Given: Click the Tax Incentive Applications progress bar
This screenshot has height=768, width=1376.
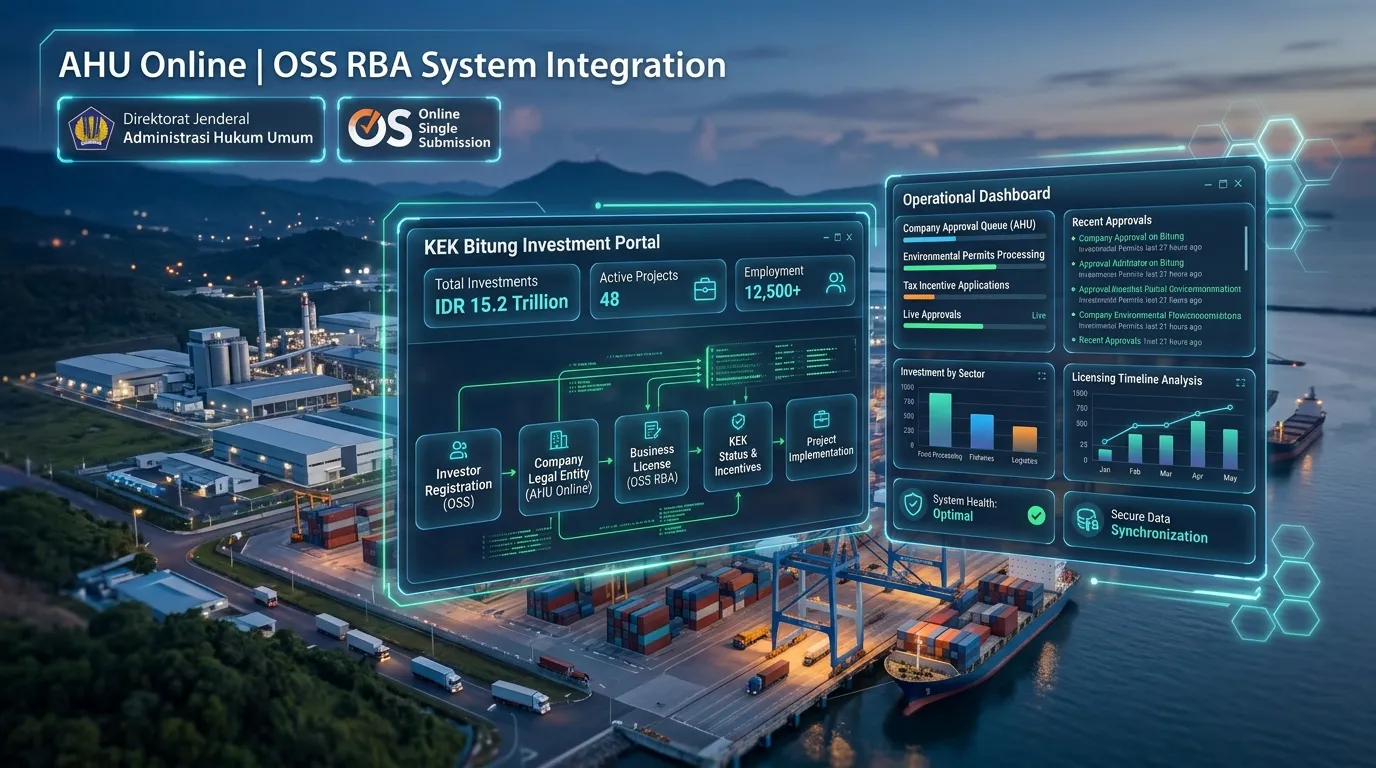Looking at the screenshot, I should point(974,297).
